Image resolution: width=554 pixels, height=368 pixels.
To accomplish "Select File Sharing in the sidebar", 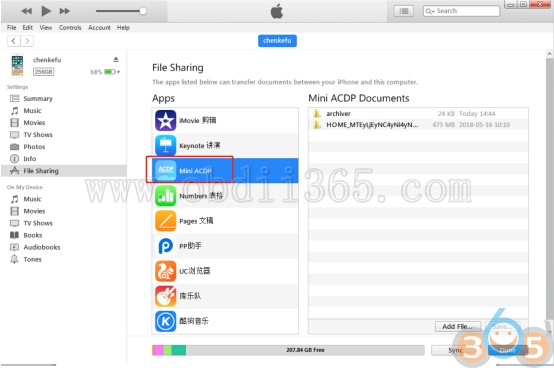I will (64, 171).
